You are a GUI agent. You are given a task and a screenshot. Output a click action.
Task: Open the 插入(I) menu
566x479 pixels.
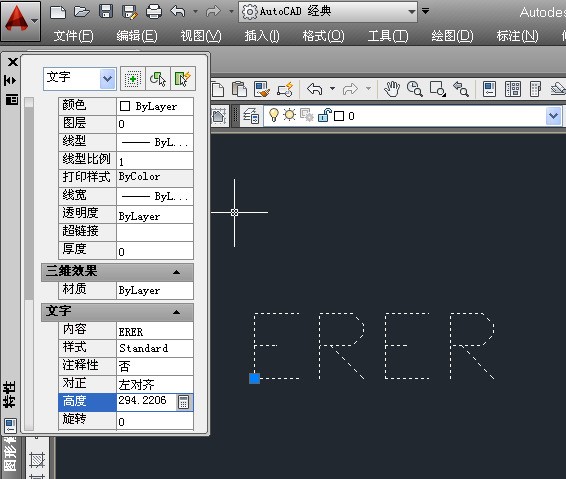262,36
